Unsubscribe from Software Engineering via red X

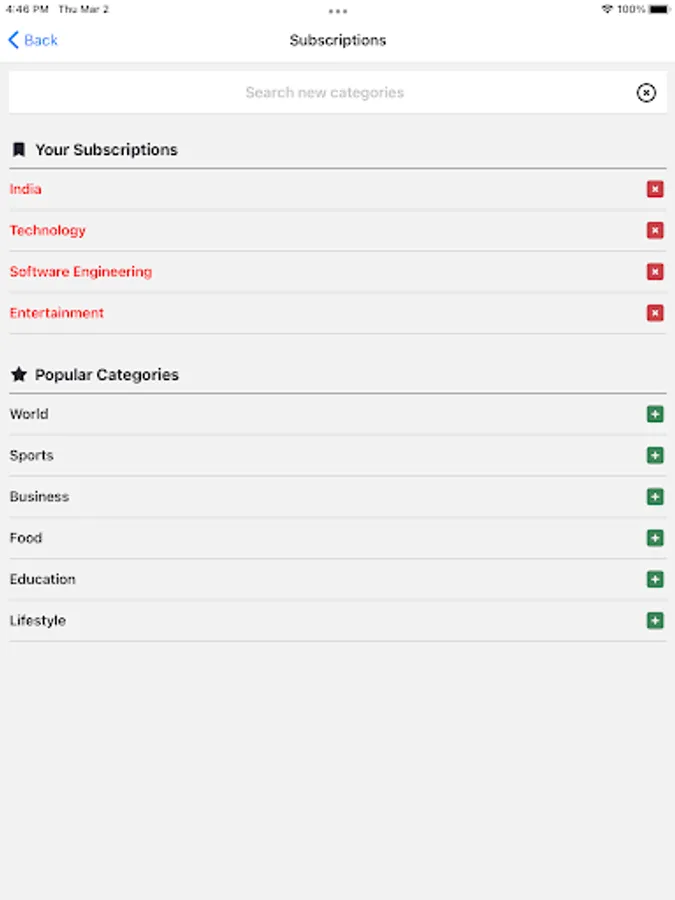pyautogui.click(x=655, y=272)
